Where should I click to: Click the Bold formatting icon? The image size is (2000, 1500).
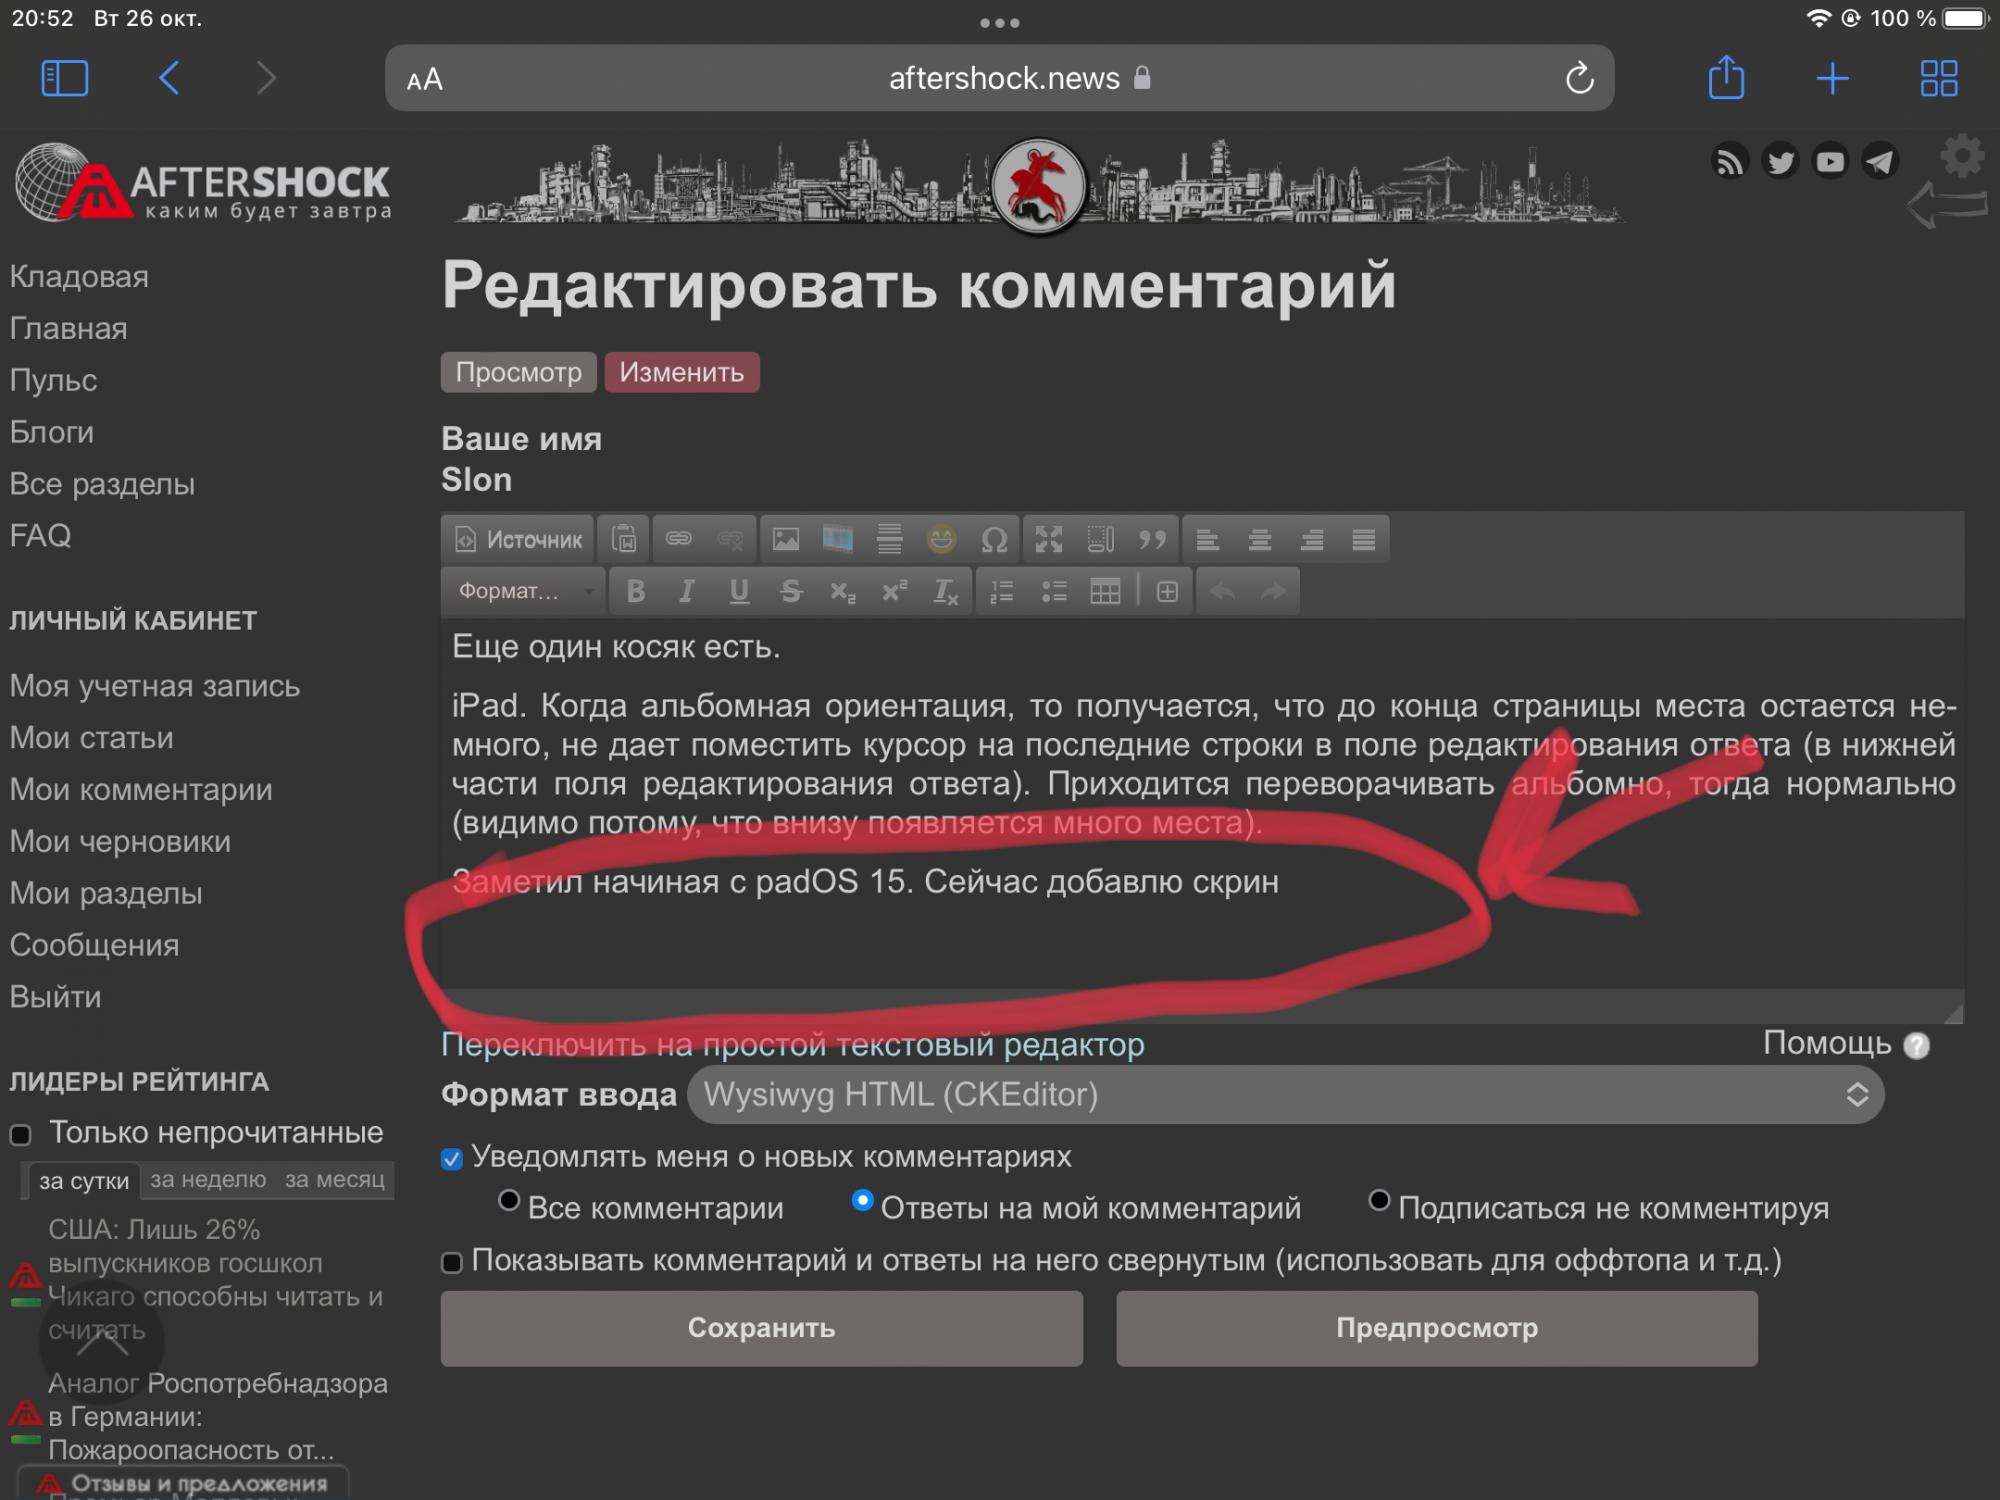pos(635,592)
